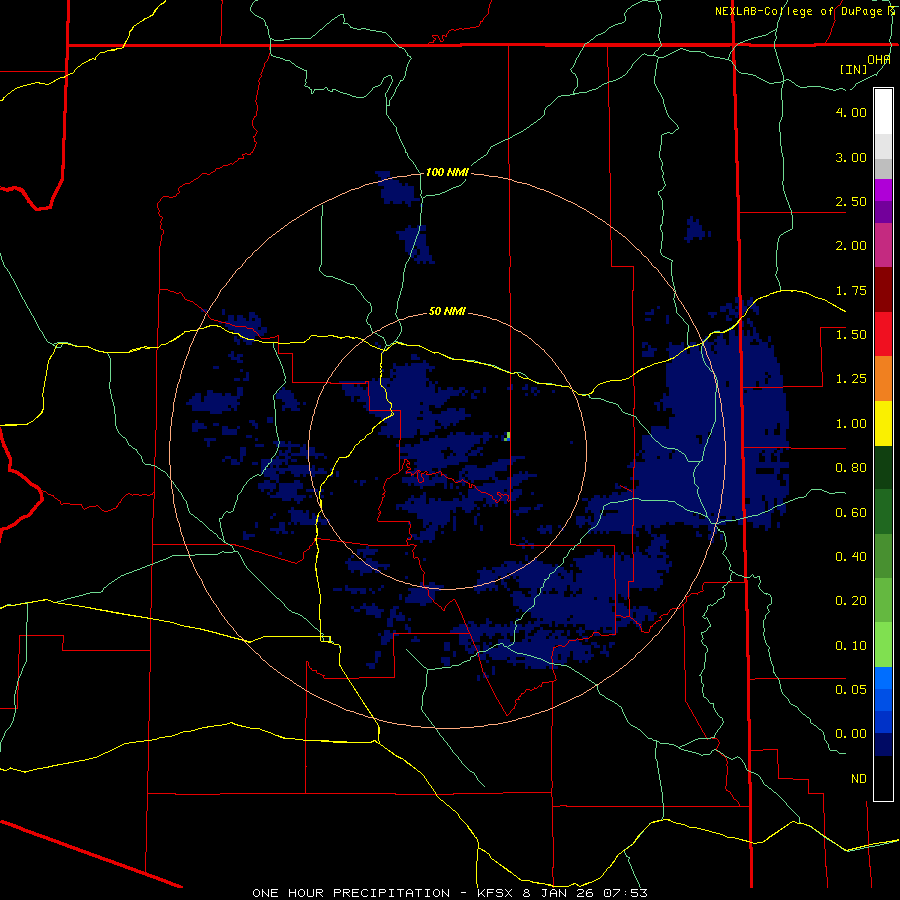900x900 pixels.
Task: Click the 2.00 legend value
Action: pyautogui.click(x=851, y=246)
